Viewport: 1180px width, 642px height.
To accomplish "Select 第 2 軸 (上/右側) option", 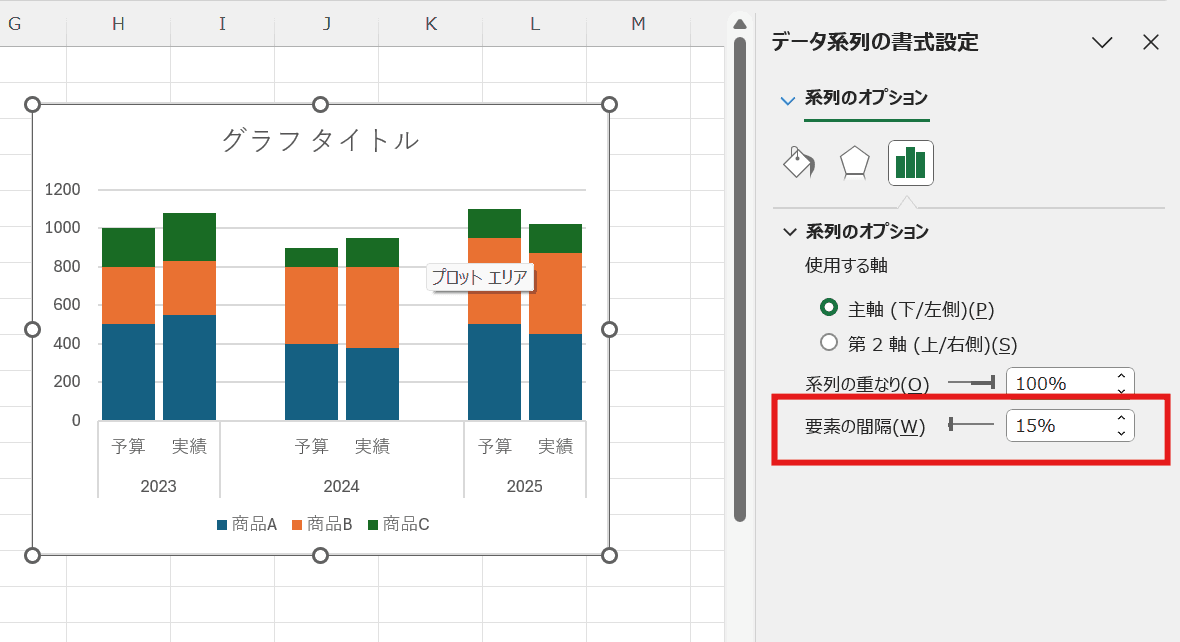I will [x=828, y=342].
